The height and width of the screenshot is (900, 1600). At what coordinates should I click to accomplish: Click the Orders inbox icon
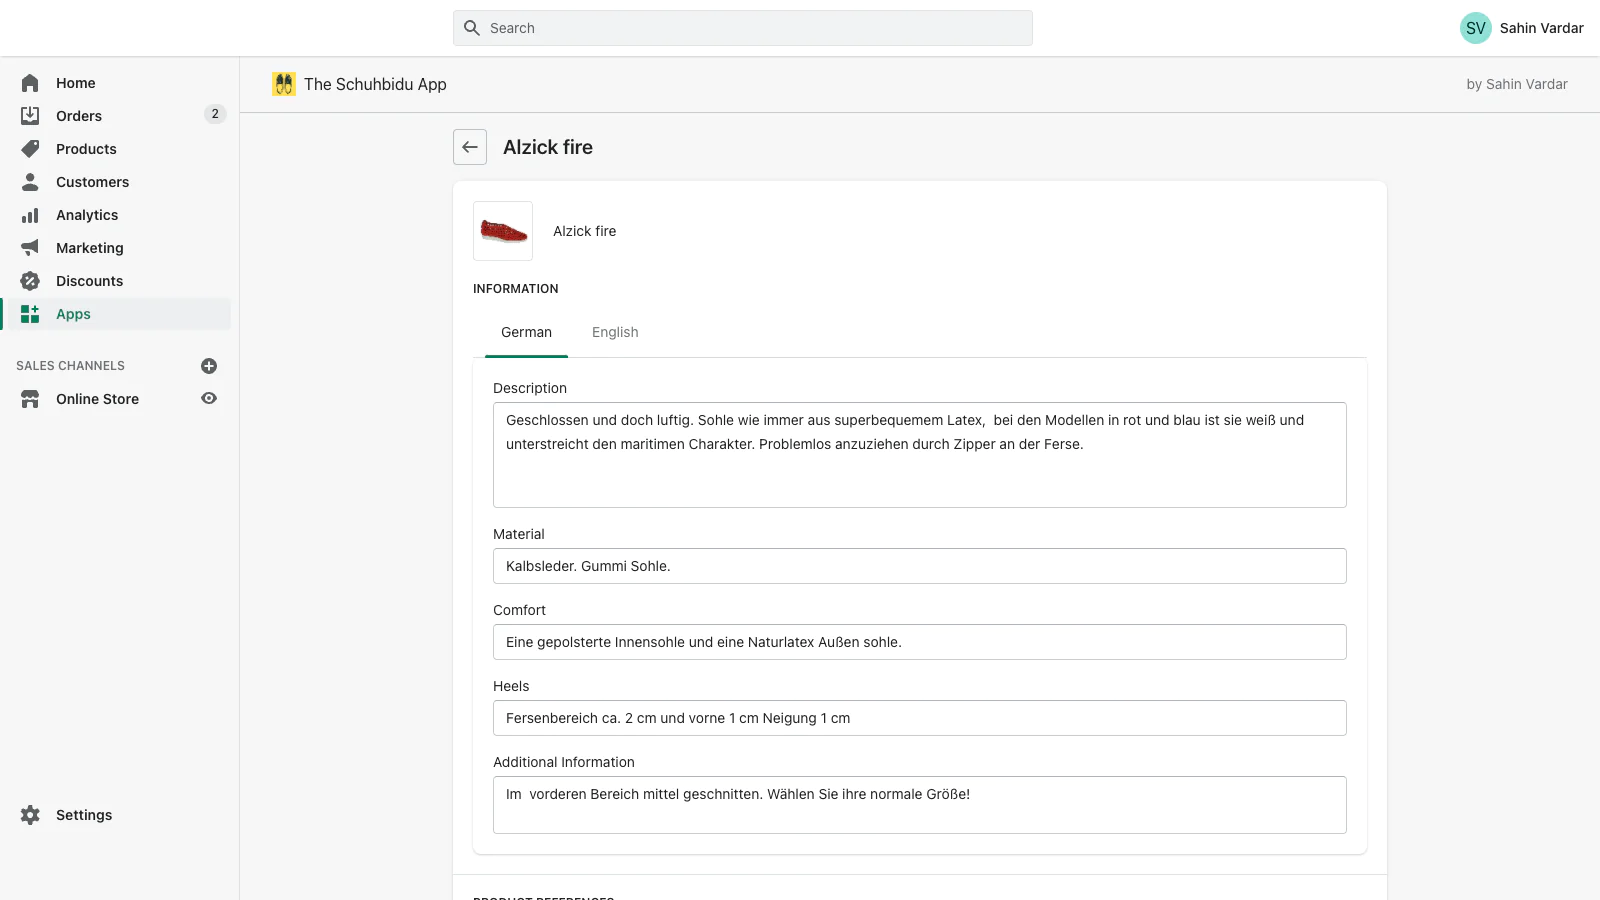tap(30, 116)
